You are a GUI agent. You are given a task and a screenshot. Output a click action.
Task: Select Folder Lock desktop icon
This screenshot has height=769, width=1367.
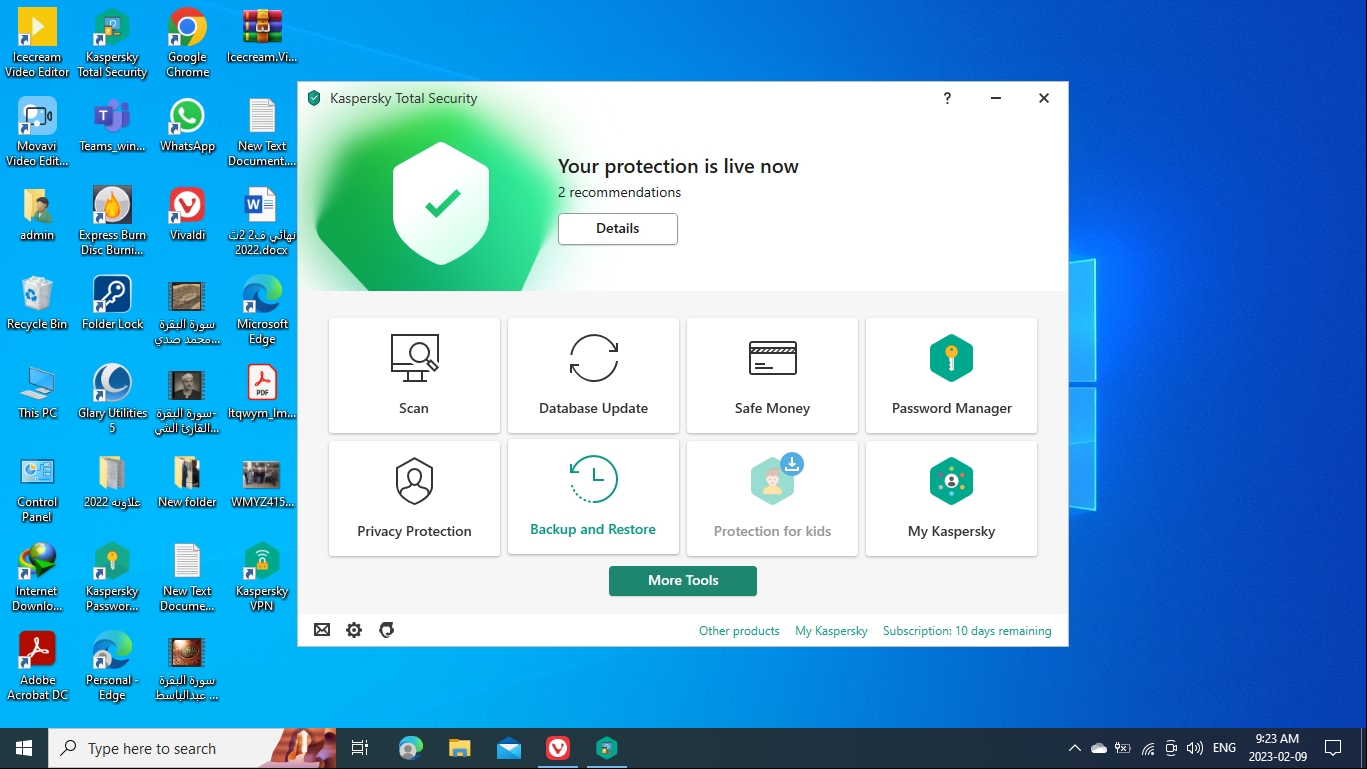pos(112,303)
